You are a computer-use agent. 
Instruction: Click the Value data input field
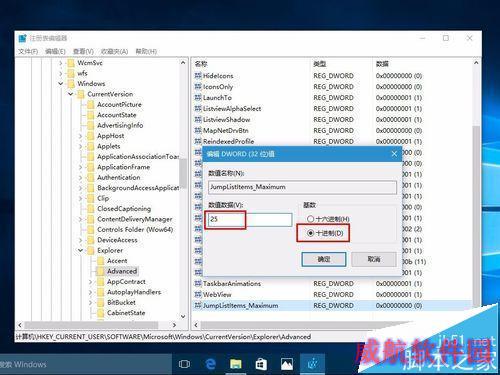(x=250, y=219)
